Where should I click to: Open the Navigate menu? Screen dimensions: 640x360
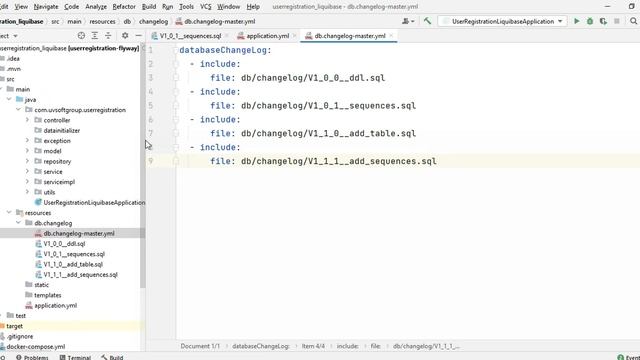[x=46, y=7]
